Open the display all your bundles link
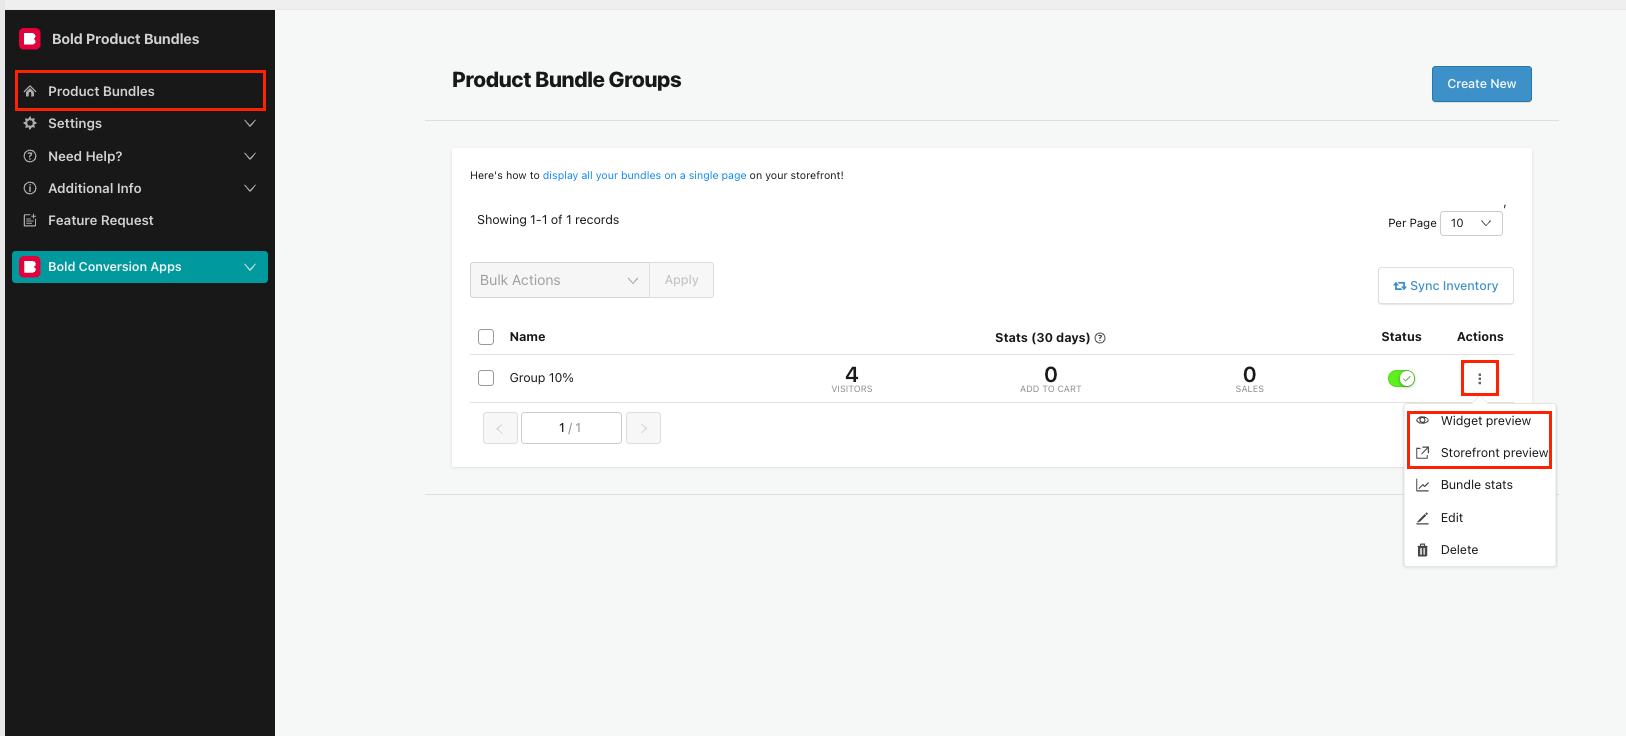1626x736 pixels. click(644, 175)
